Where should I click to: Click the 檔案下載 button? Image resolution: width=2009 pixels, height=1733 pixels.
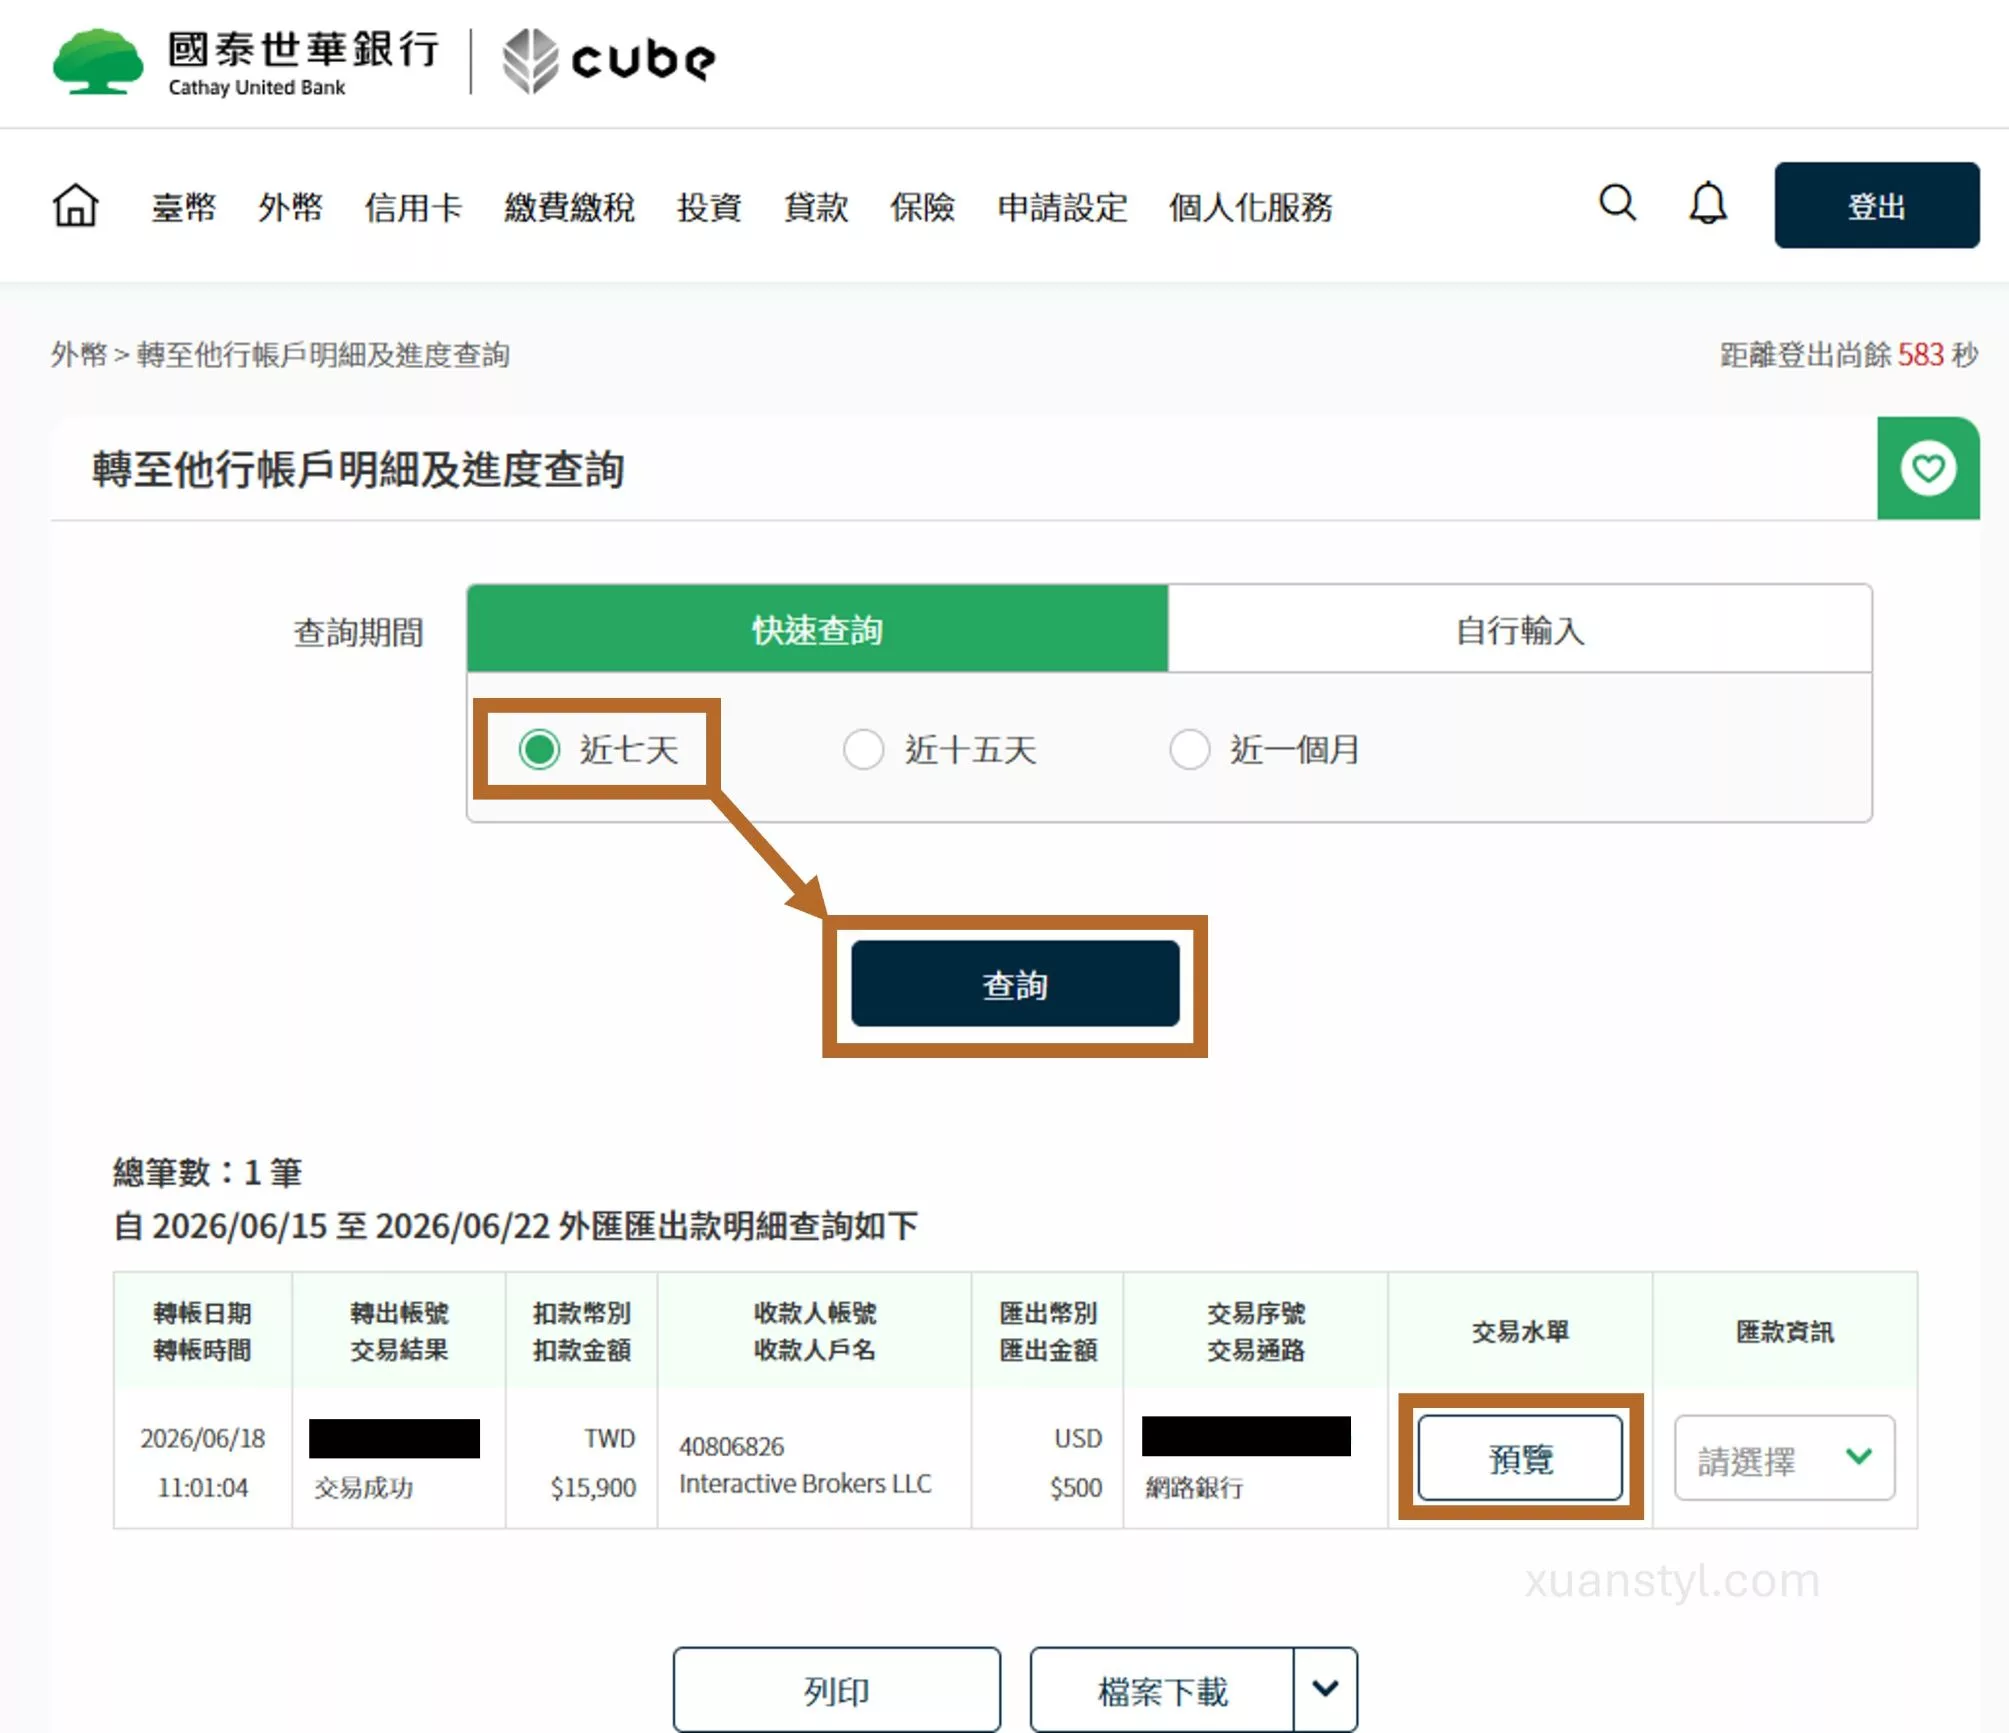pyautogui.click(x=1162, y=1690)
